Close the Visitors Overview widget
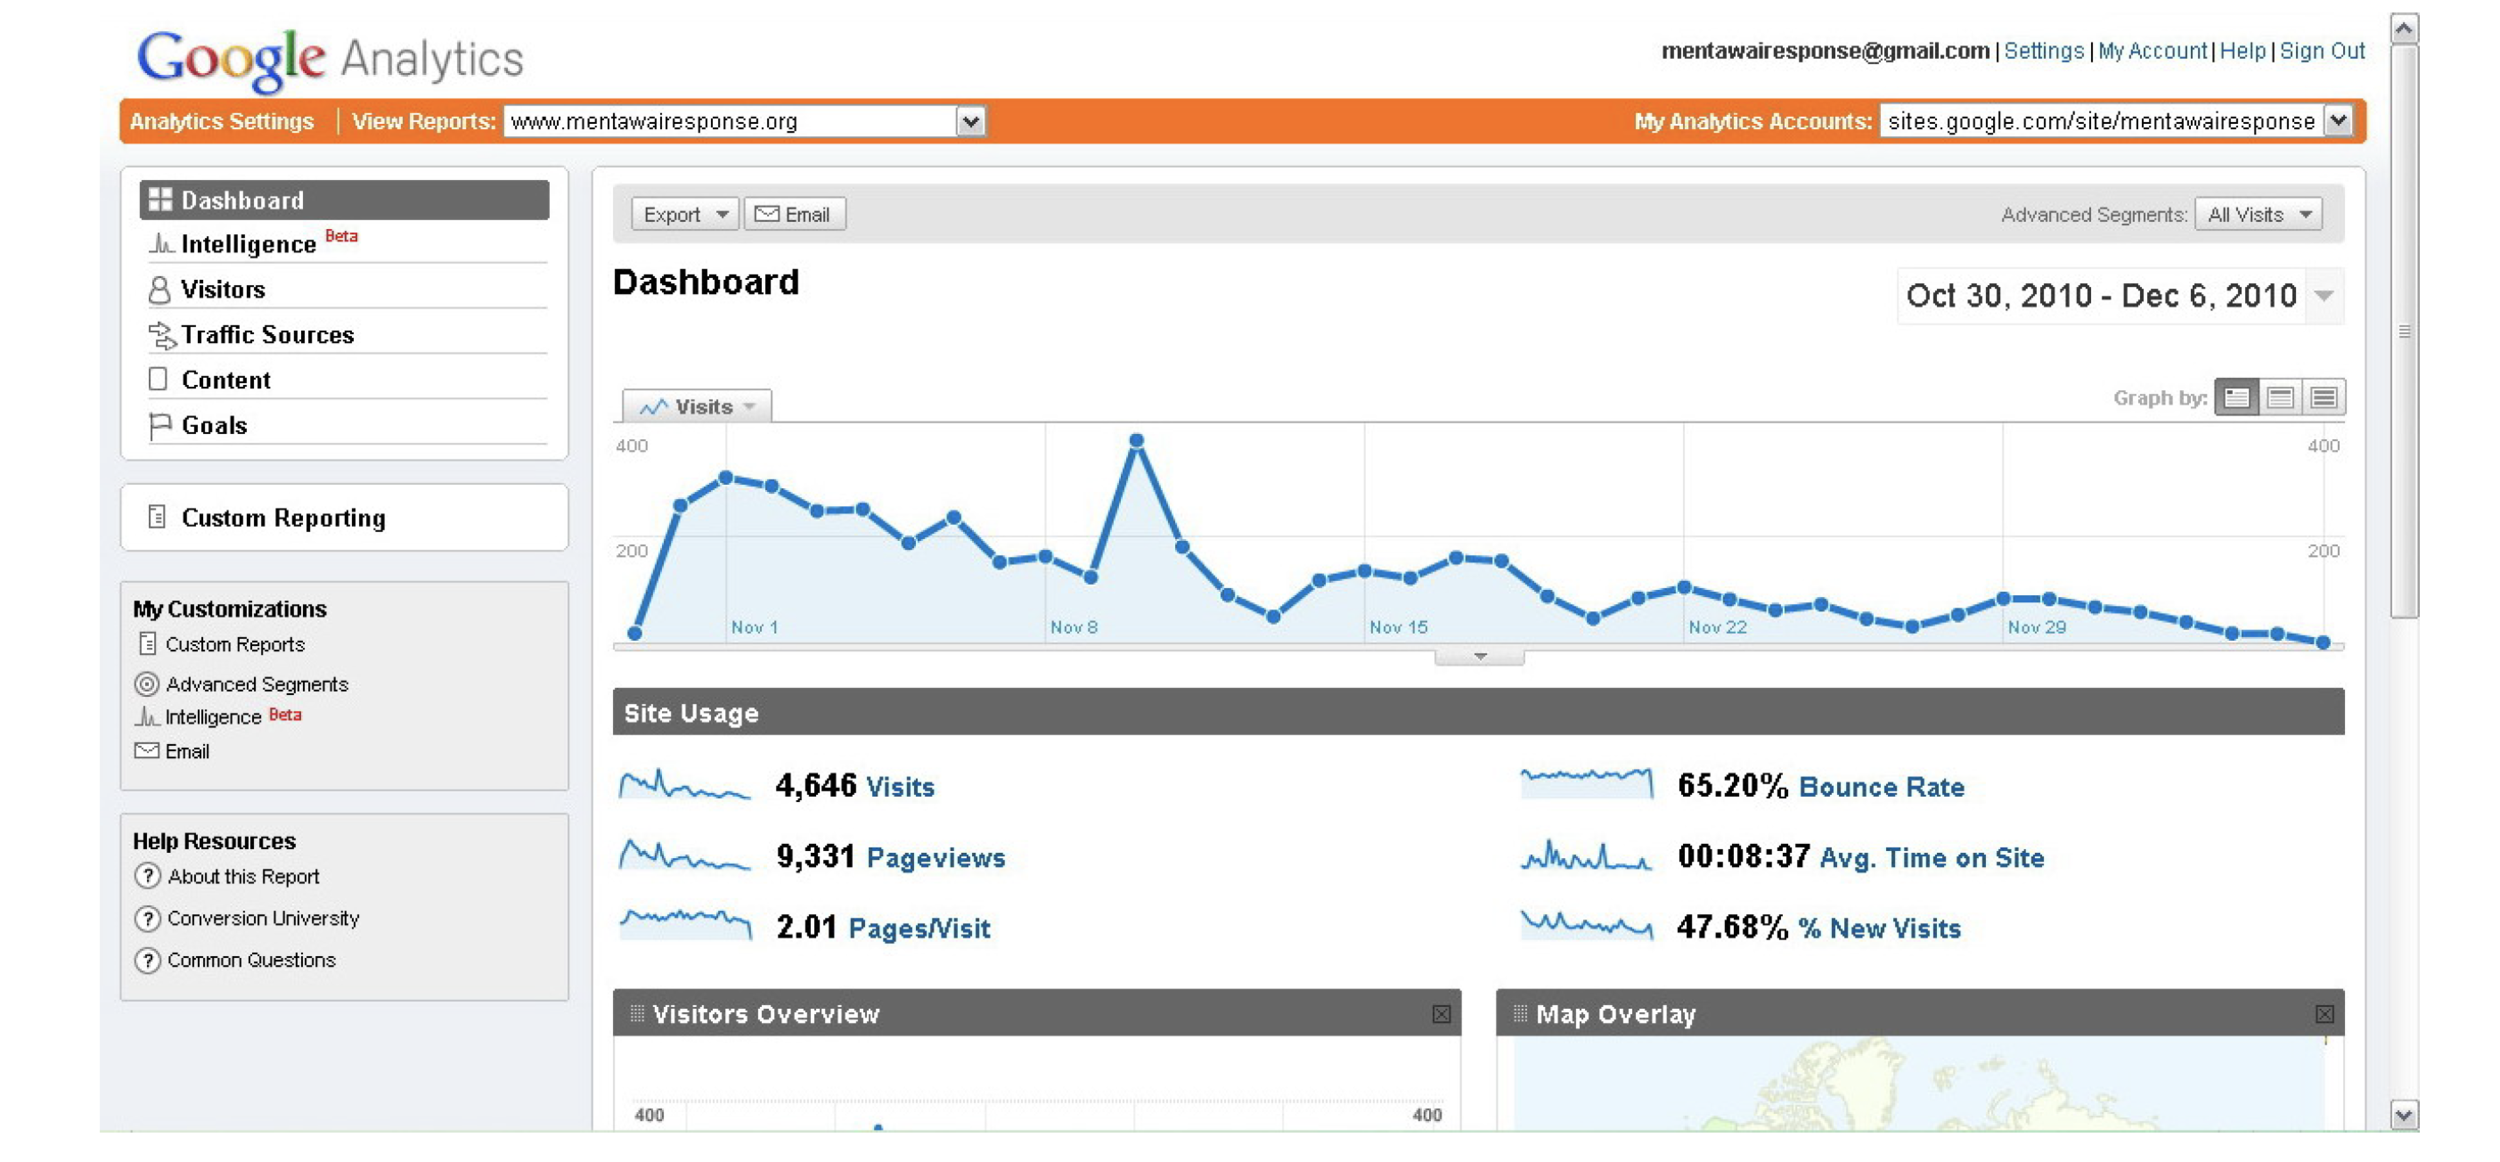 (1441, 1014)
